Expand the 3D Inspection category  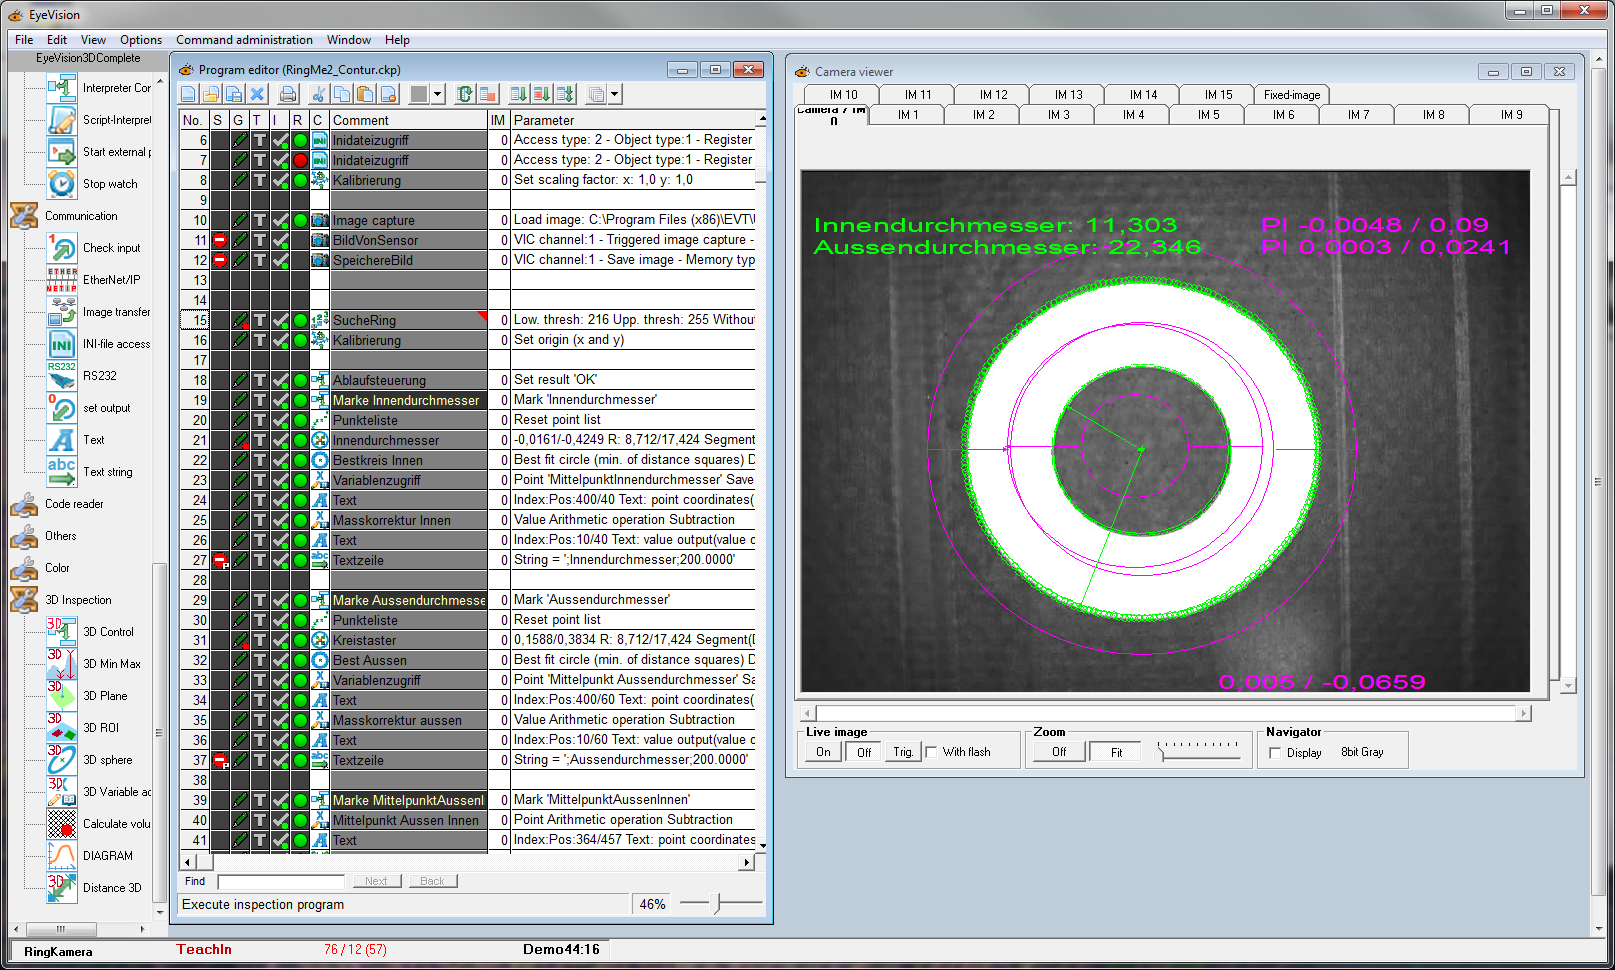tap(24, 600)
